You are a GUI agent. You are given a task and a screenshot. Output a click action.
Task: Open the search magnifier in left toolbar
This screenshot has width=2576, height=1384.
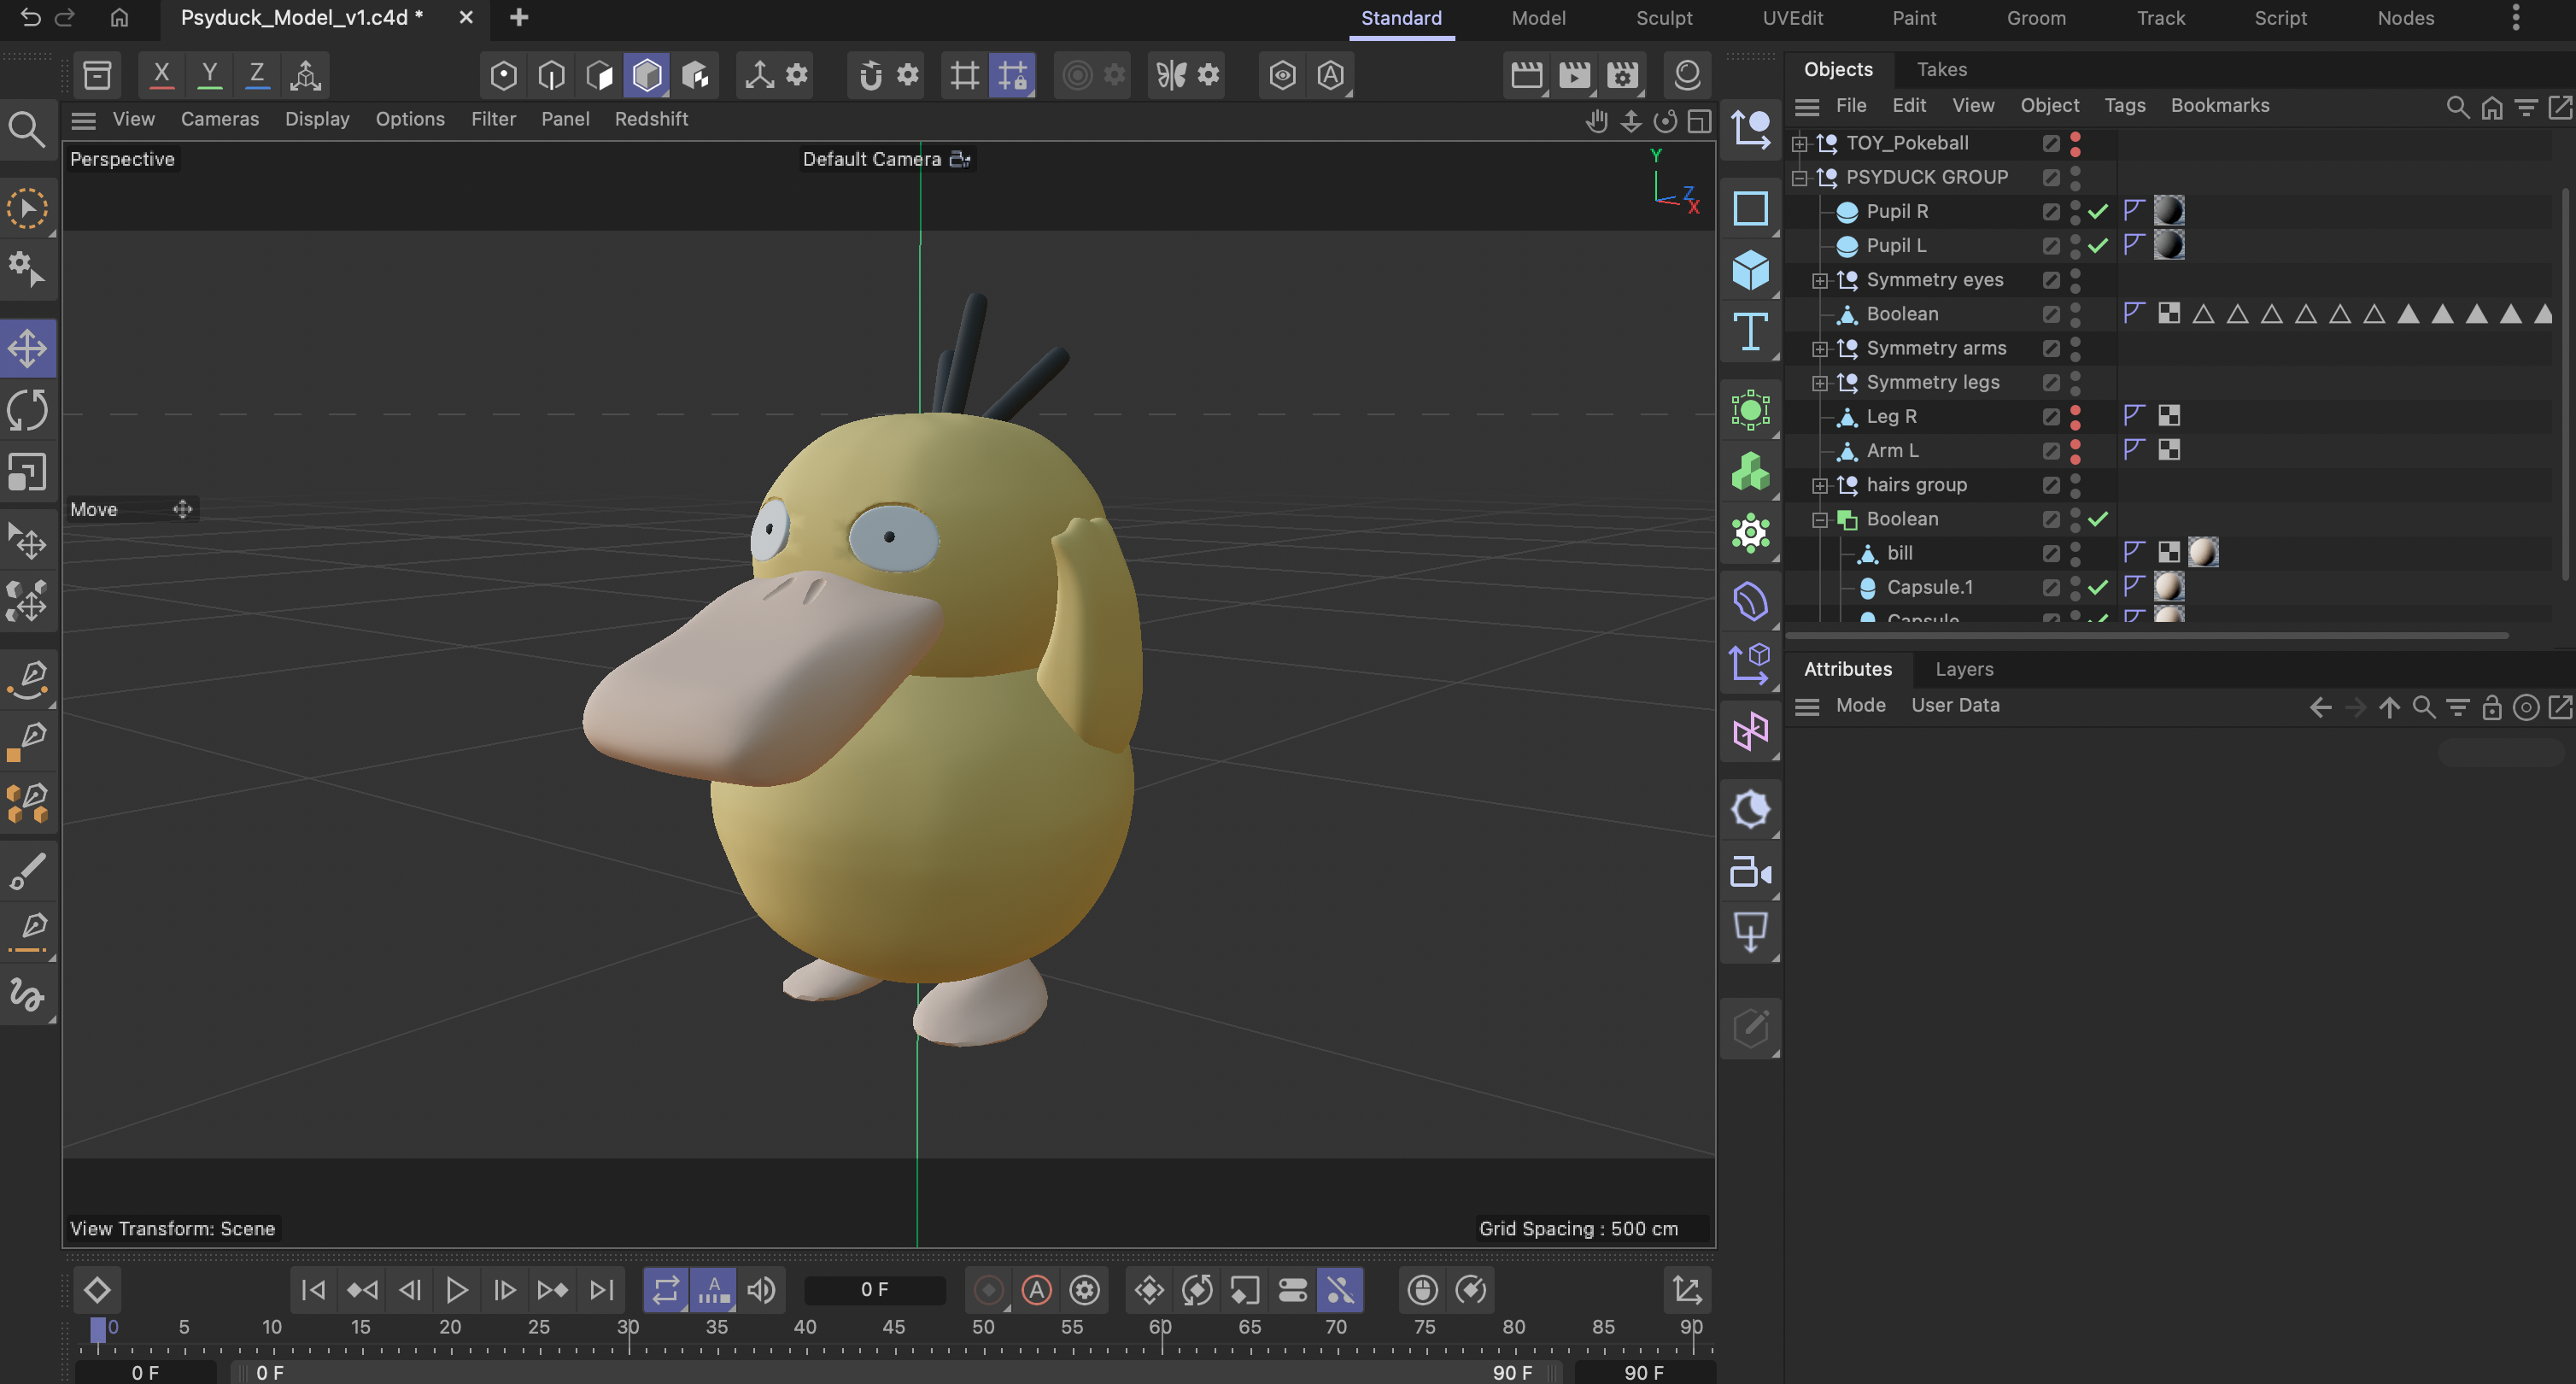[27, 130]
